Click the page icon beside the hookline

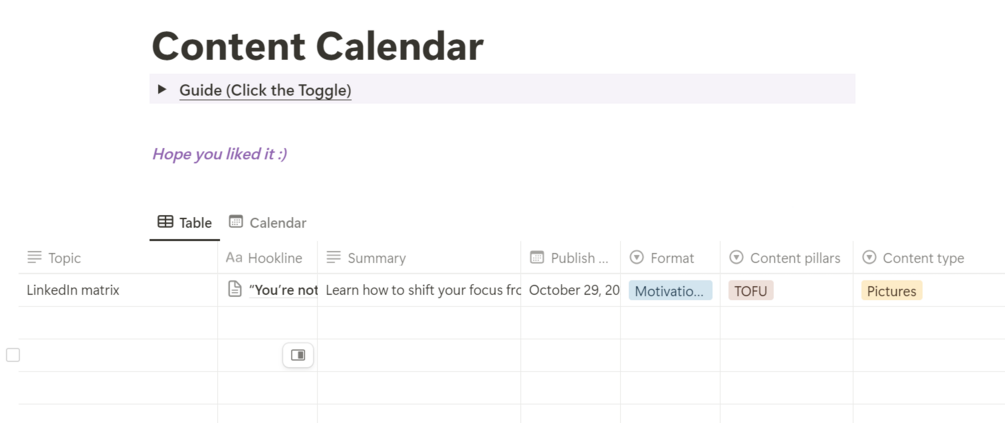pyautogui.click(x=235, y=290)
